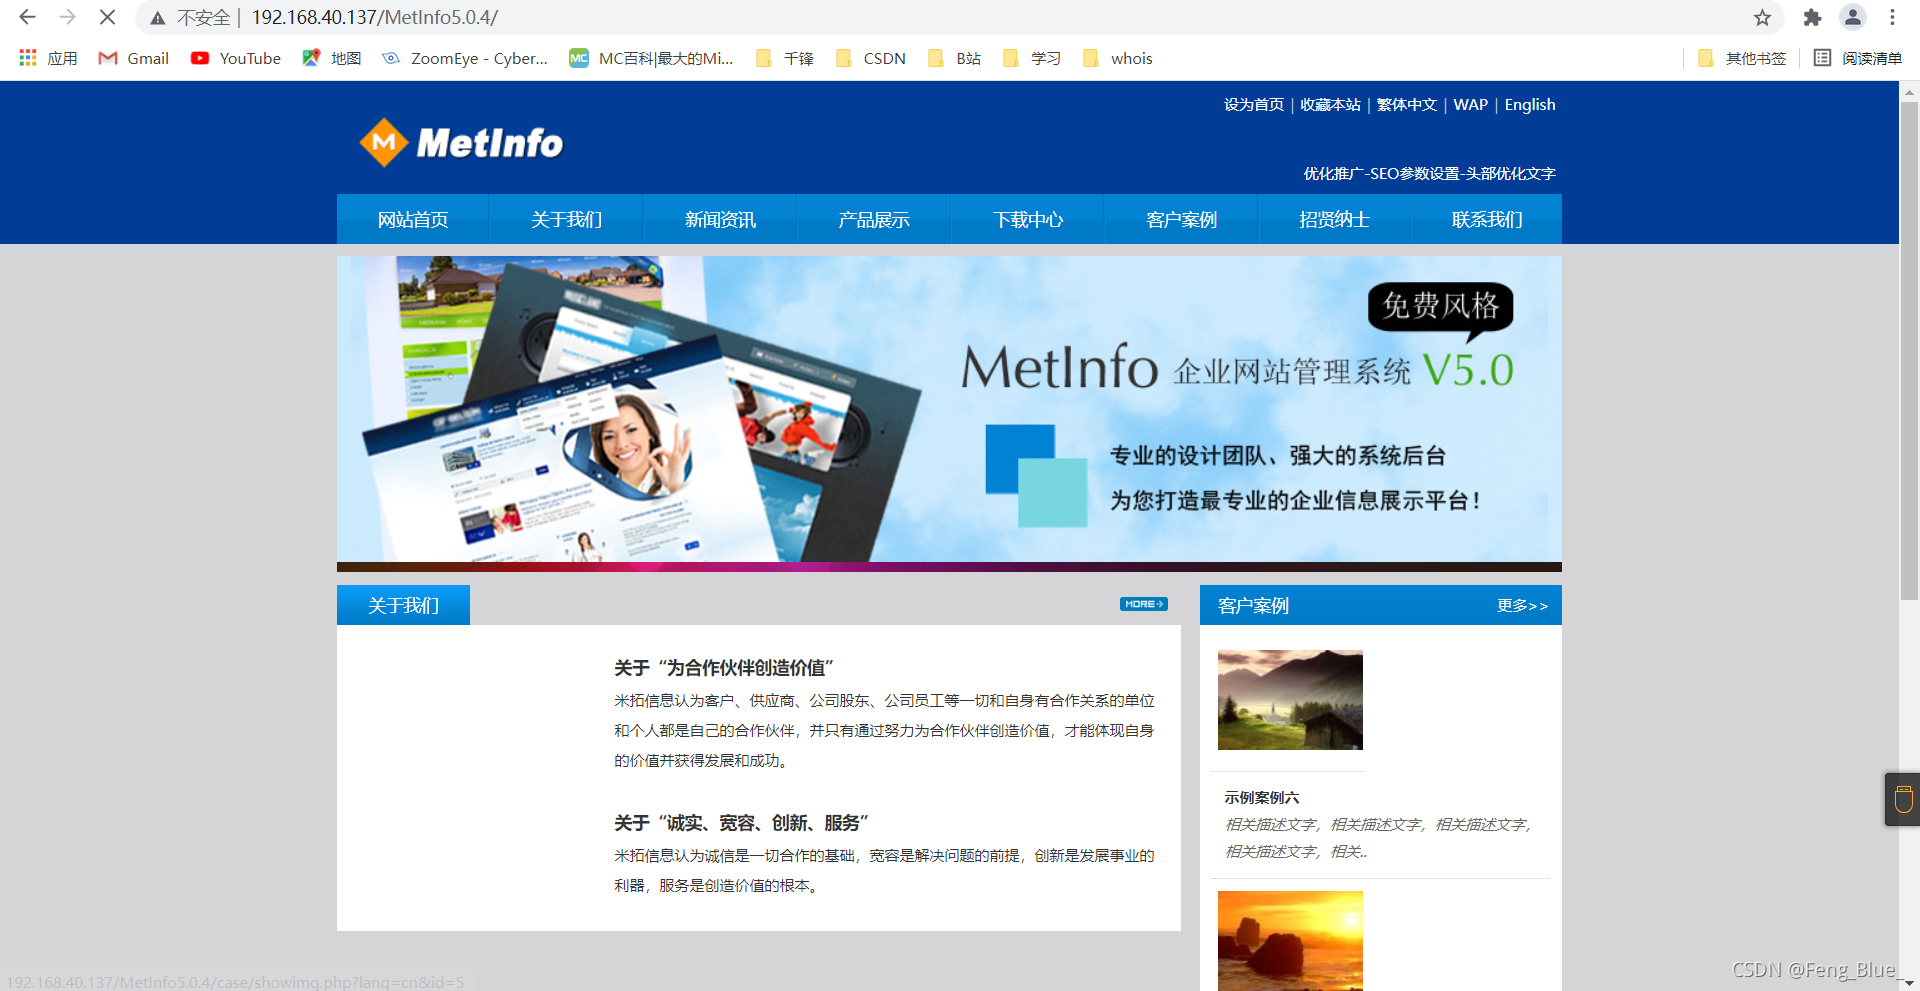Open 招贤纳士 in the nav bar
1920x991 pixels.
[x=1334, y=219]
